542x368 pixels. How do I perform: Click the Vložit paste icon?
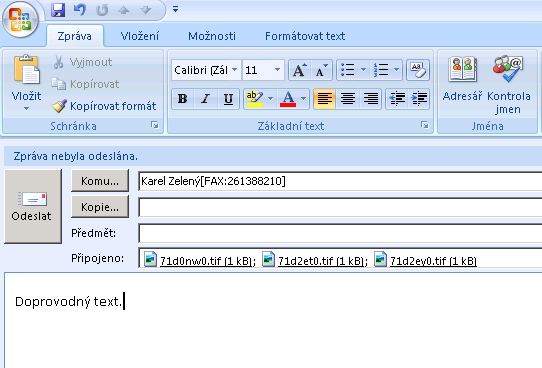27,70
